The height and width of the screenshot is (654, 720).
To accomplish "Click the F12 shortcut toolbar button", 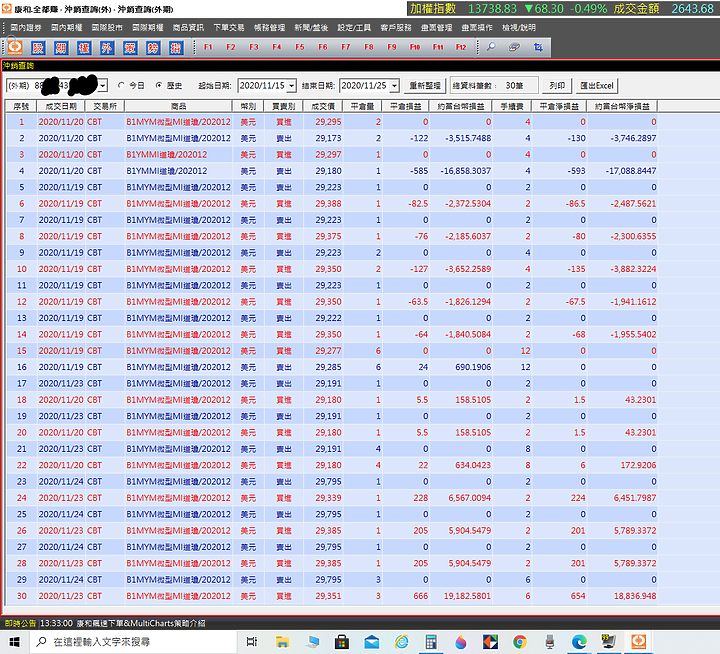I will 461,47.
